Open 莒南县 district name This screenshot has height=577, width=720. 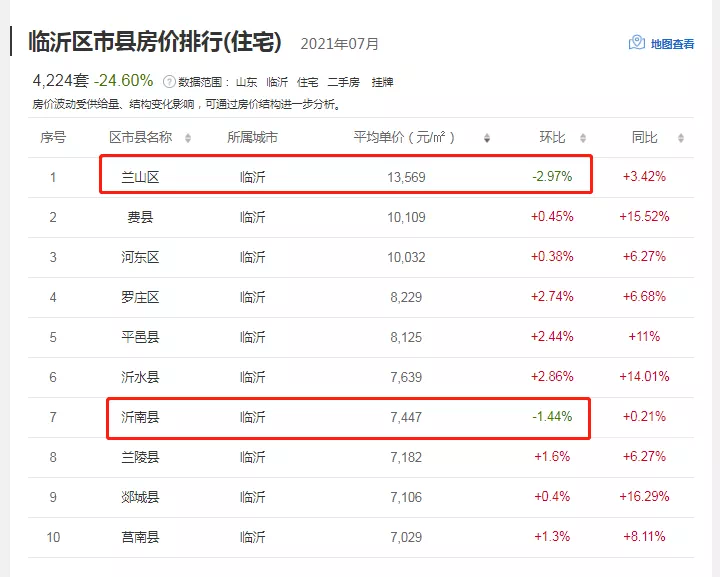[x=140, y=537]
